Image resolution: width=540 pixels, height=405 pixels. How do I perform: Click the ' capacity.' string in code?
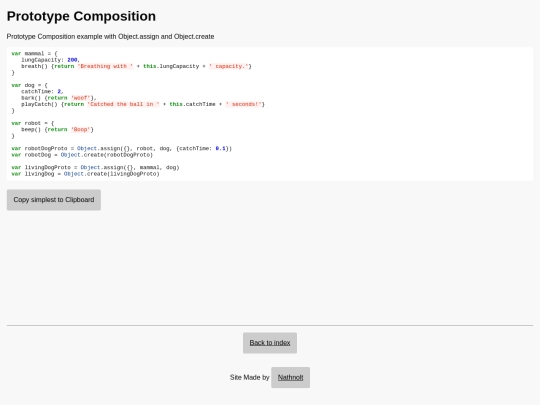(x=229, y=66)
